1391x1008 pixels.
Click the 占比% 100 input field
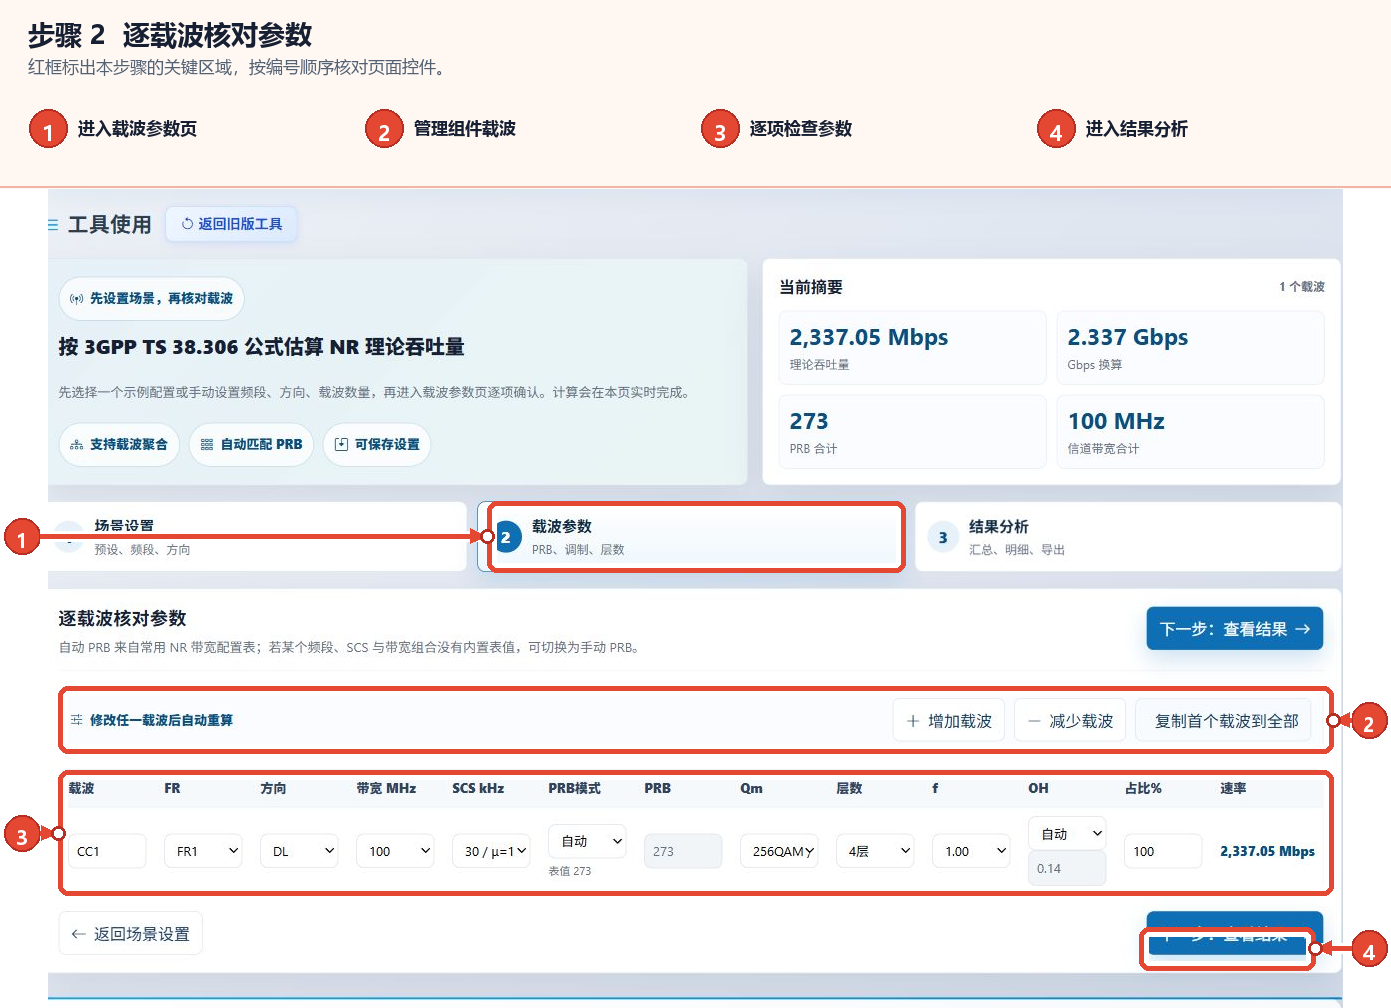[x=1163, y=851]
